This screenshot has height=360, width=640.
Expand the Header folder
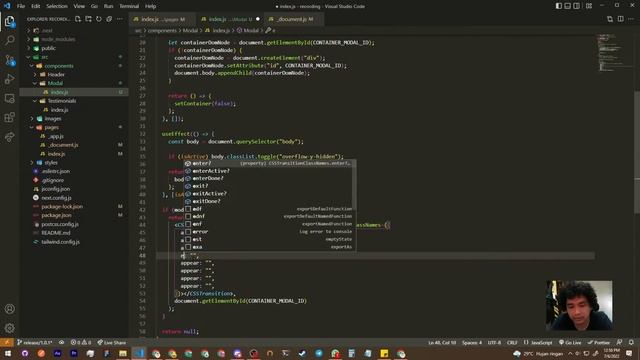[56, 75]
